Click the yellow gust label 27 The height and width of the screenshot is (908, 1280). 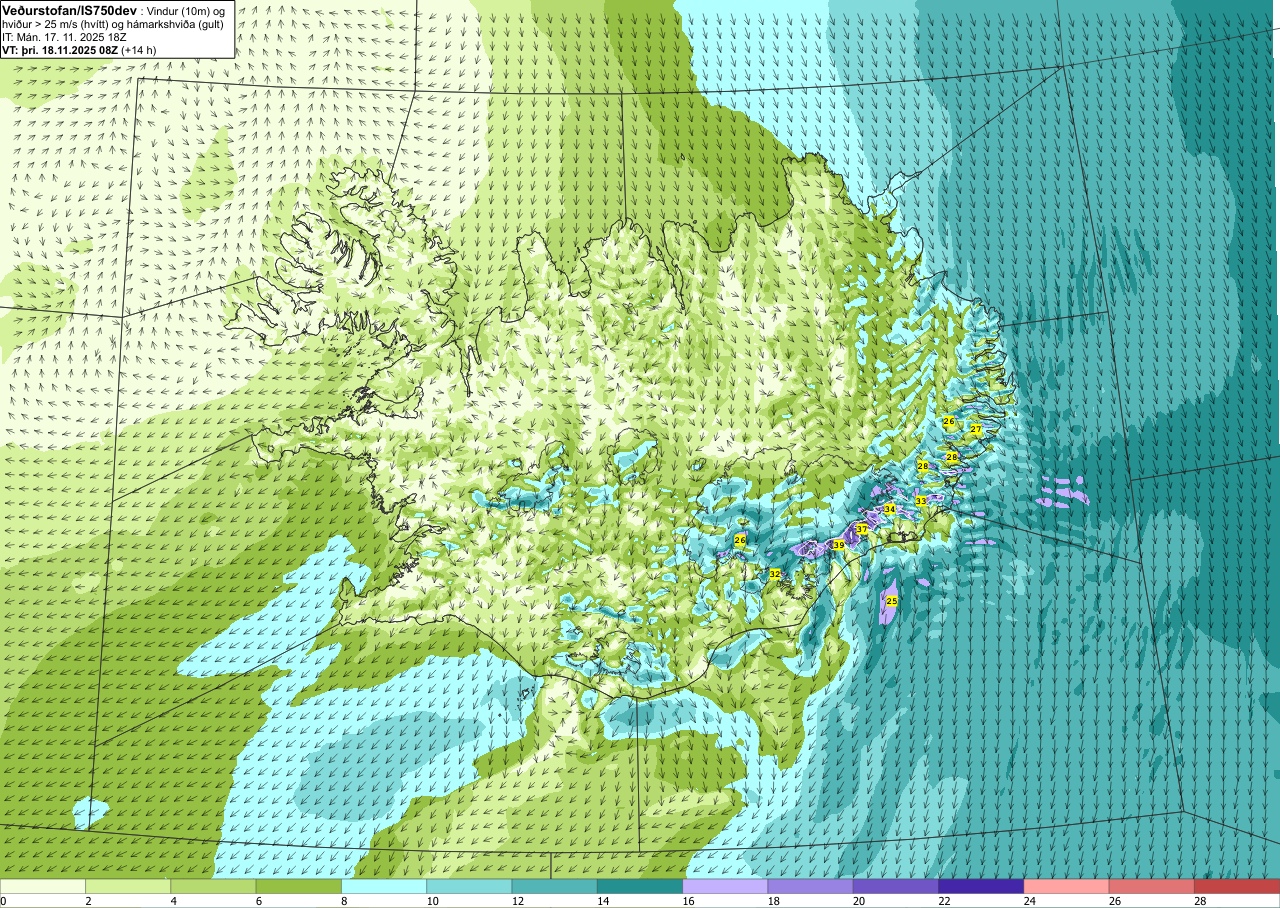click(976, 429)
